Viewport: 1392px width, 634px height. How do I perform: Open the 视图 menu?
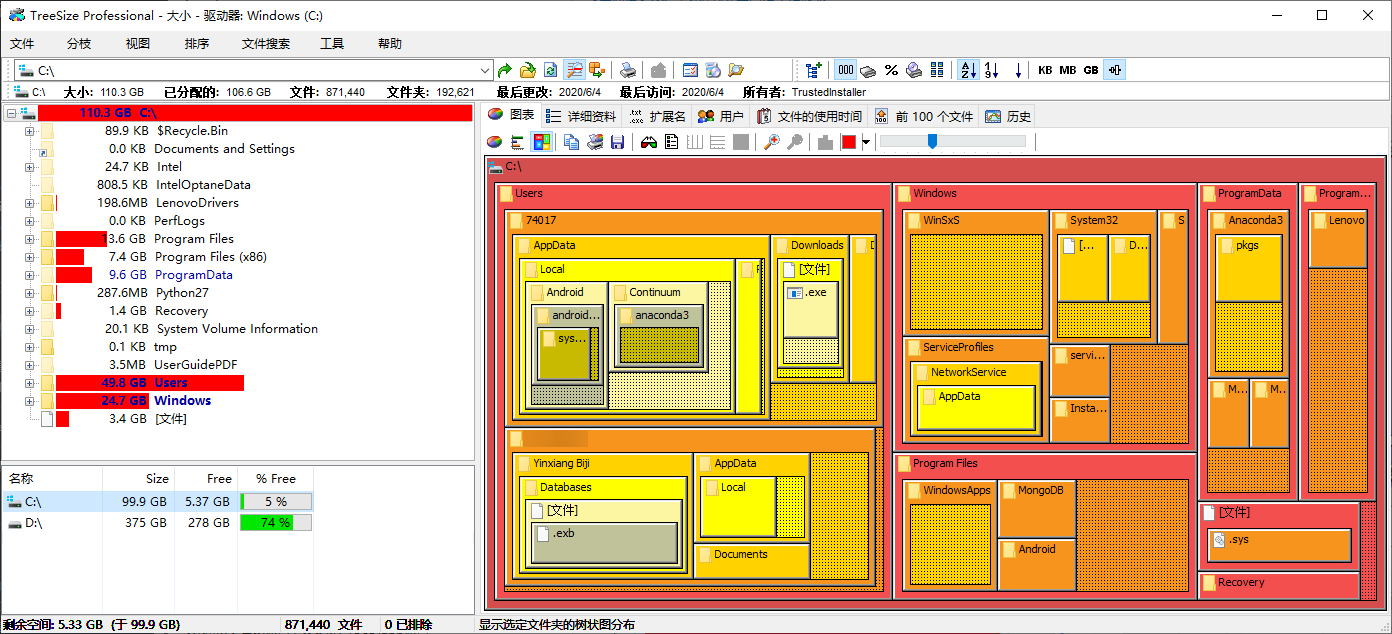[138, 44]
